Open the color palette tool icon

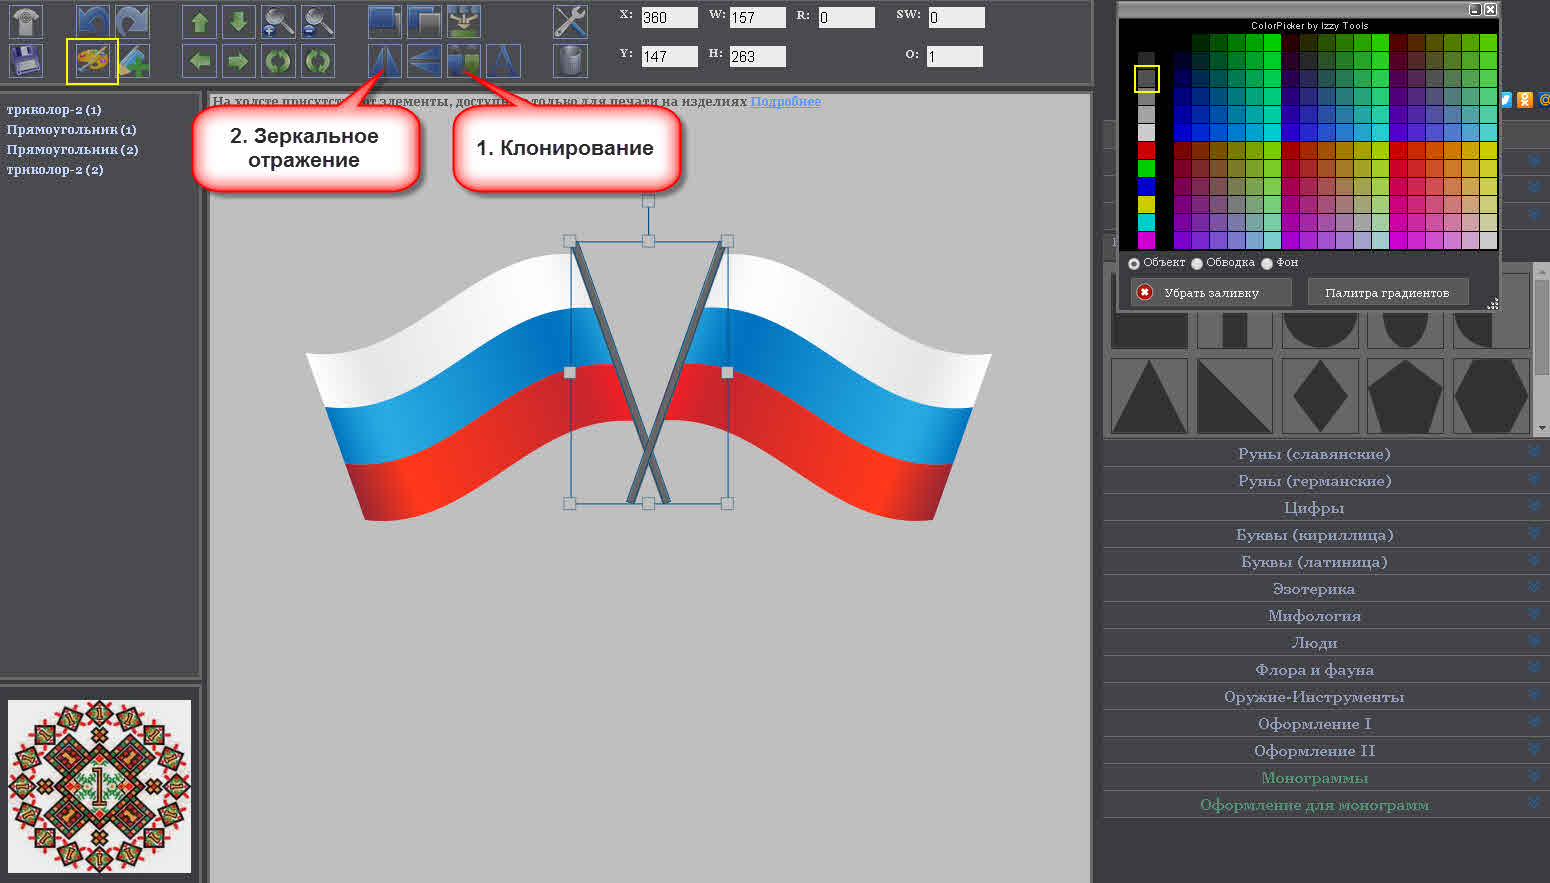click(x=93, y=61)
